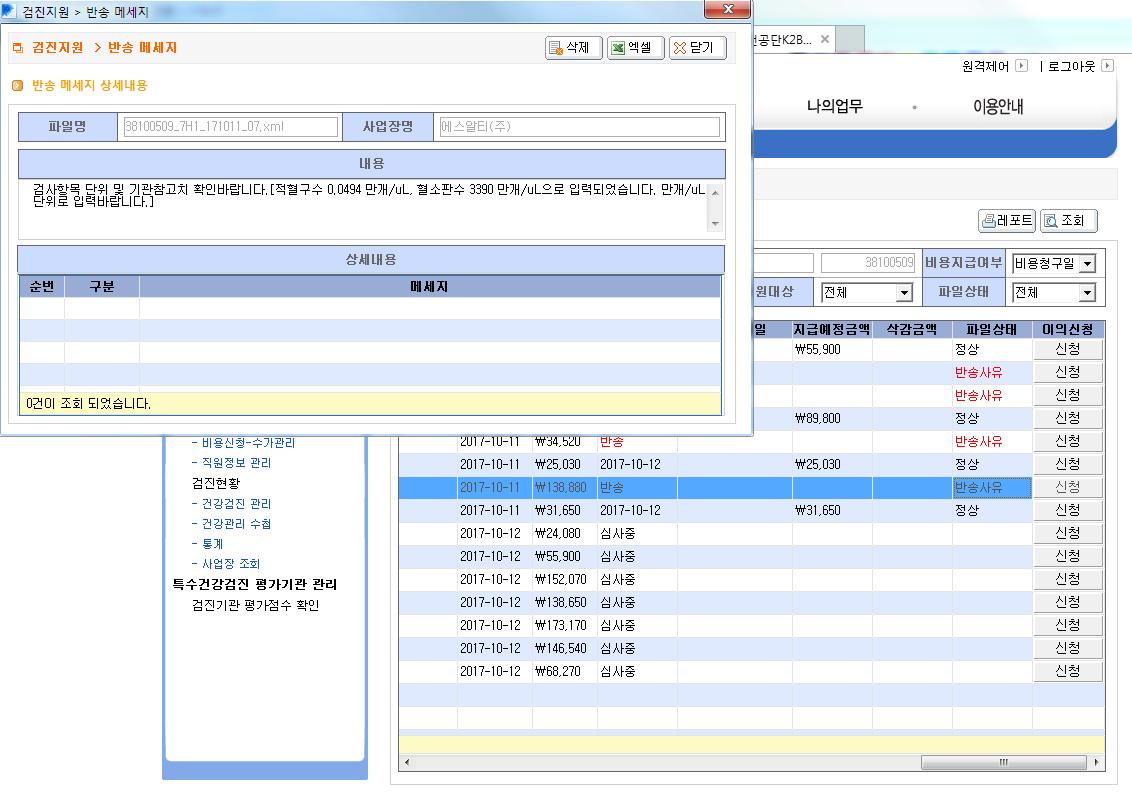Click the 파일명 input field
This screenshot has height=793, width=1132.
pos(230,127)
